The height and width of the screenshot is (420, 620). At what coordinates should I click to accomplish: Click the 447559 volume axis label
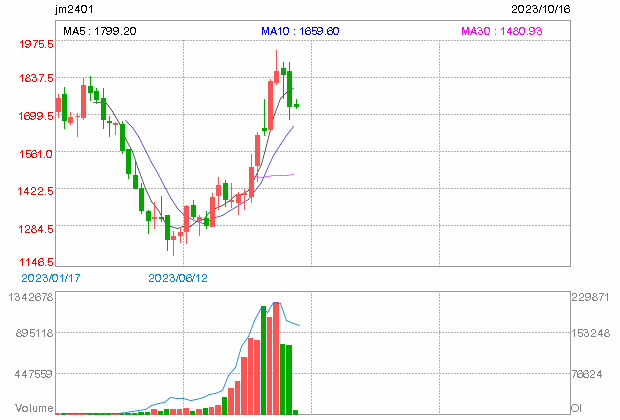(x=33, y=374)
